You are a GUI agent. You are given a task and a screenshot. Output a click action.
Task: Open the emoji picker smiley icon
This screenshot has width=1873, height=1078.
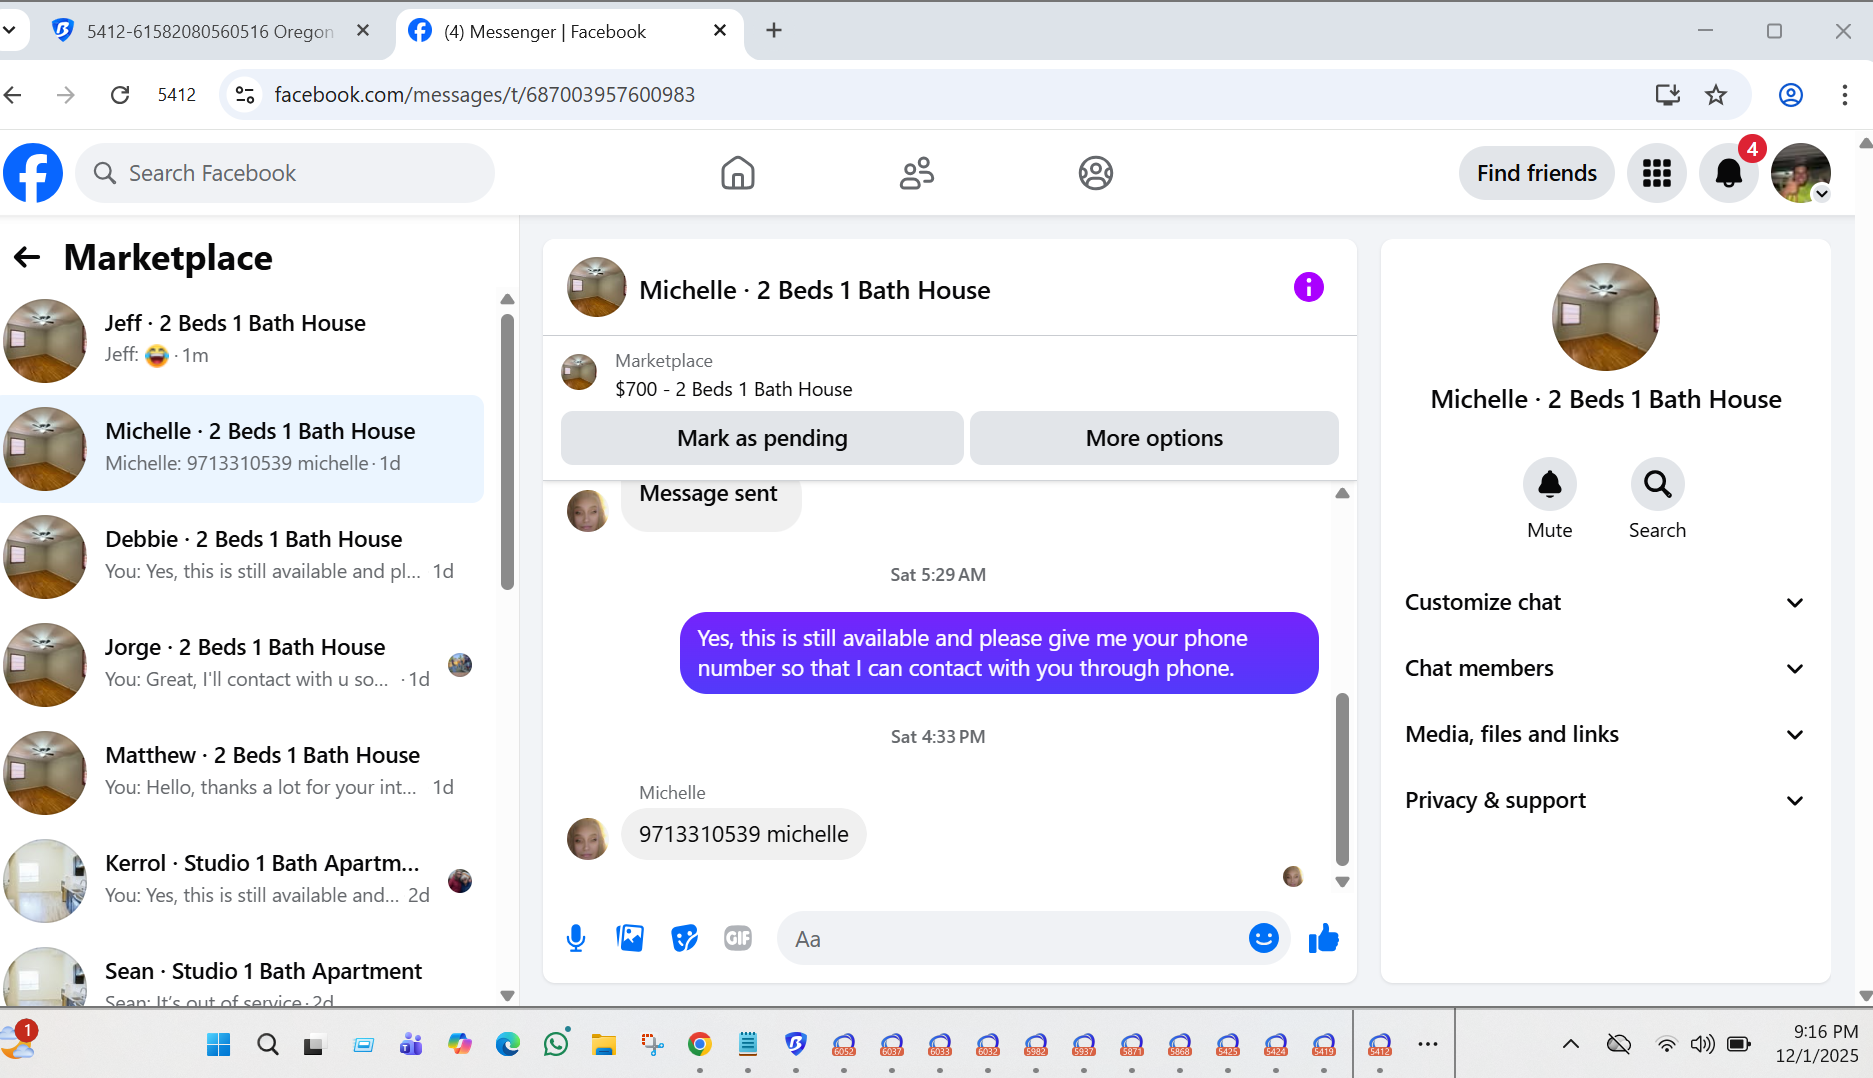pos(1264,938)
